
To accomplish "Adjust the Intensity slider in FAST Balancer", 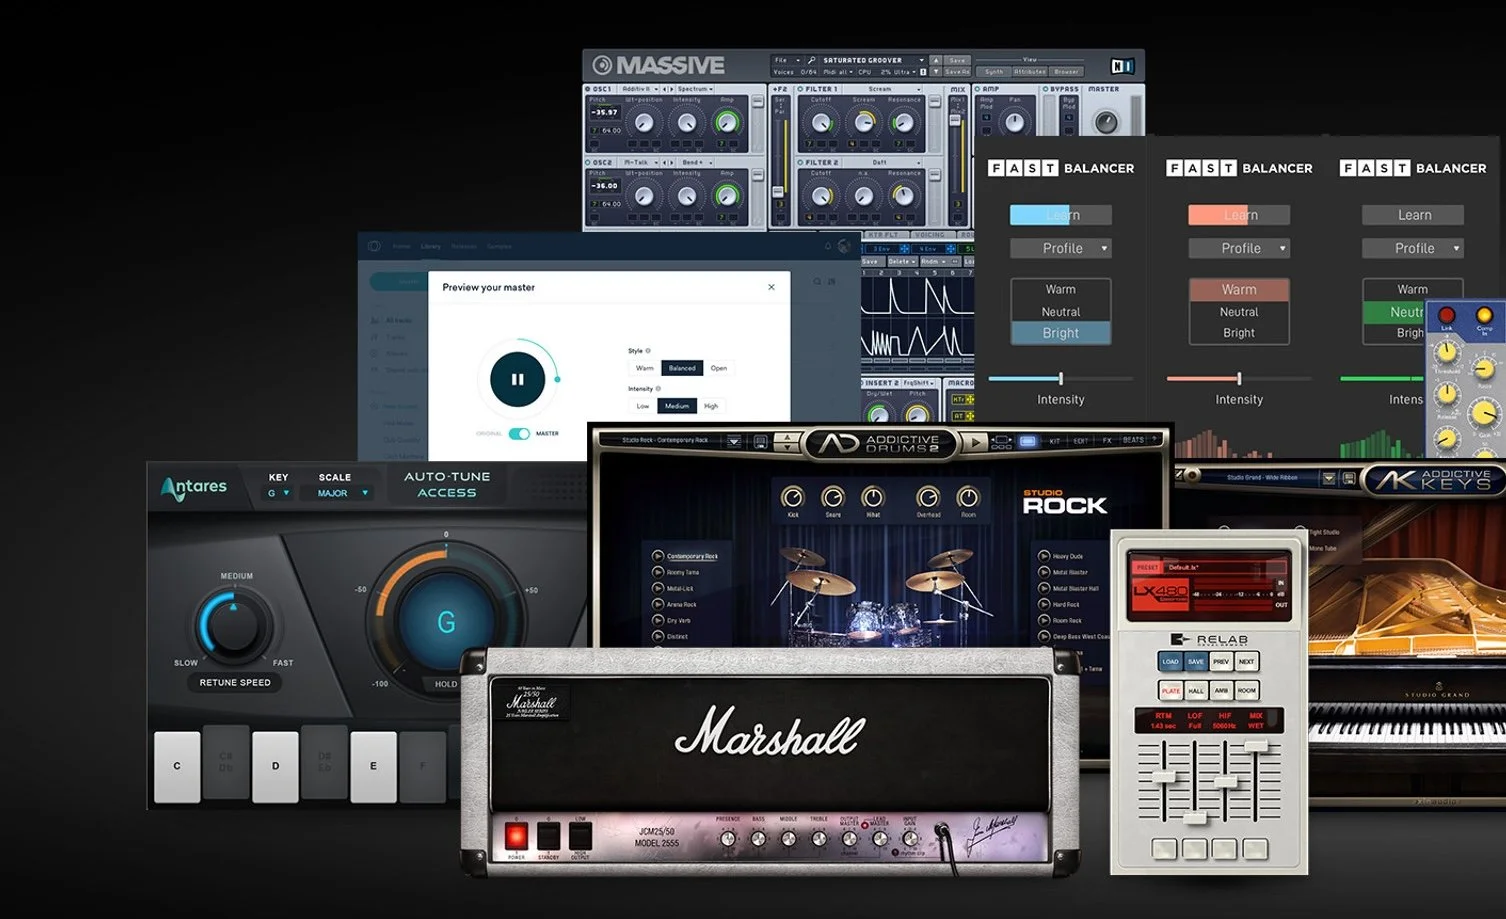I will 1061,380.
